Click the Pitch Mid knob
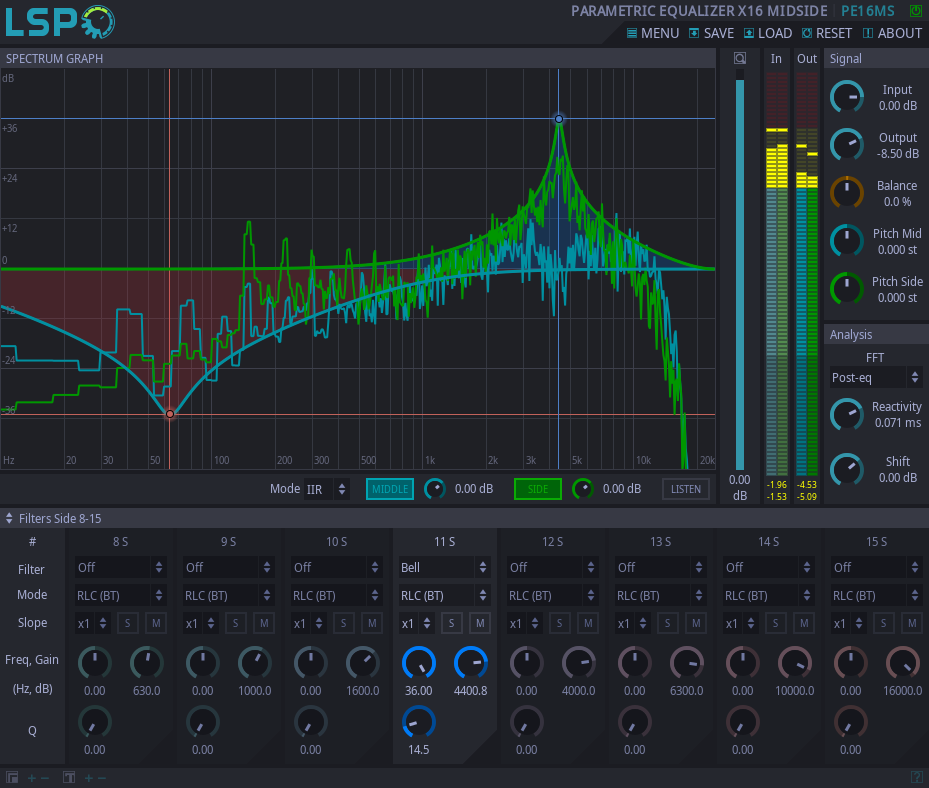The width and height of the screenshot is (929, 788). 847,241
